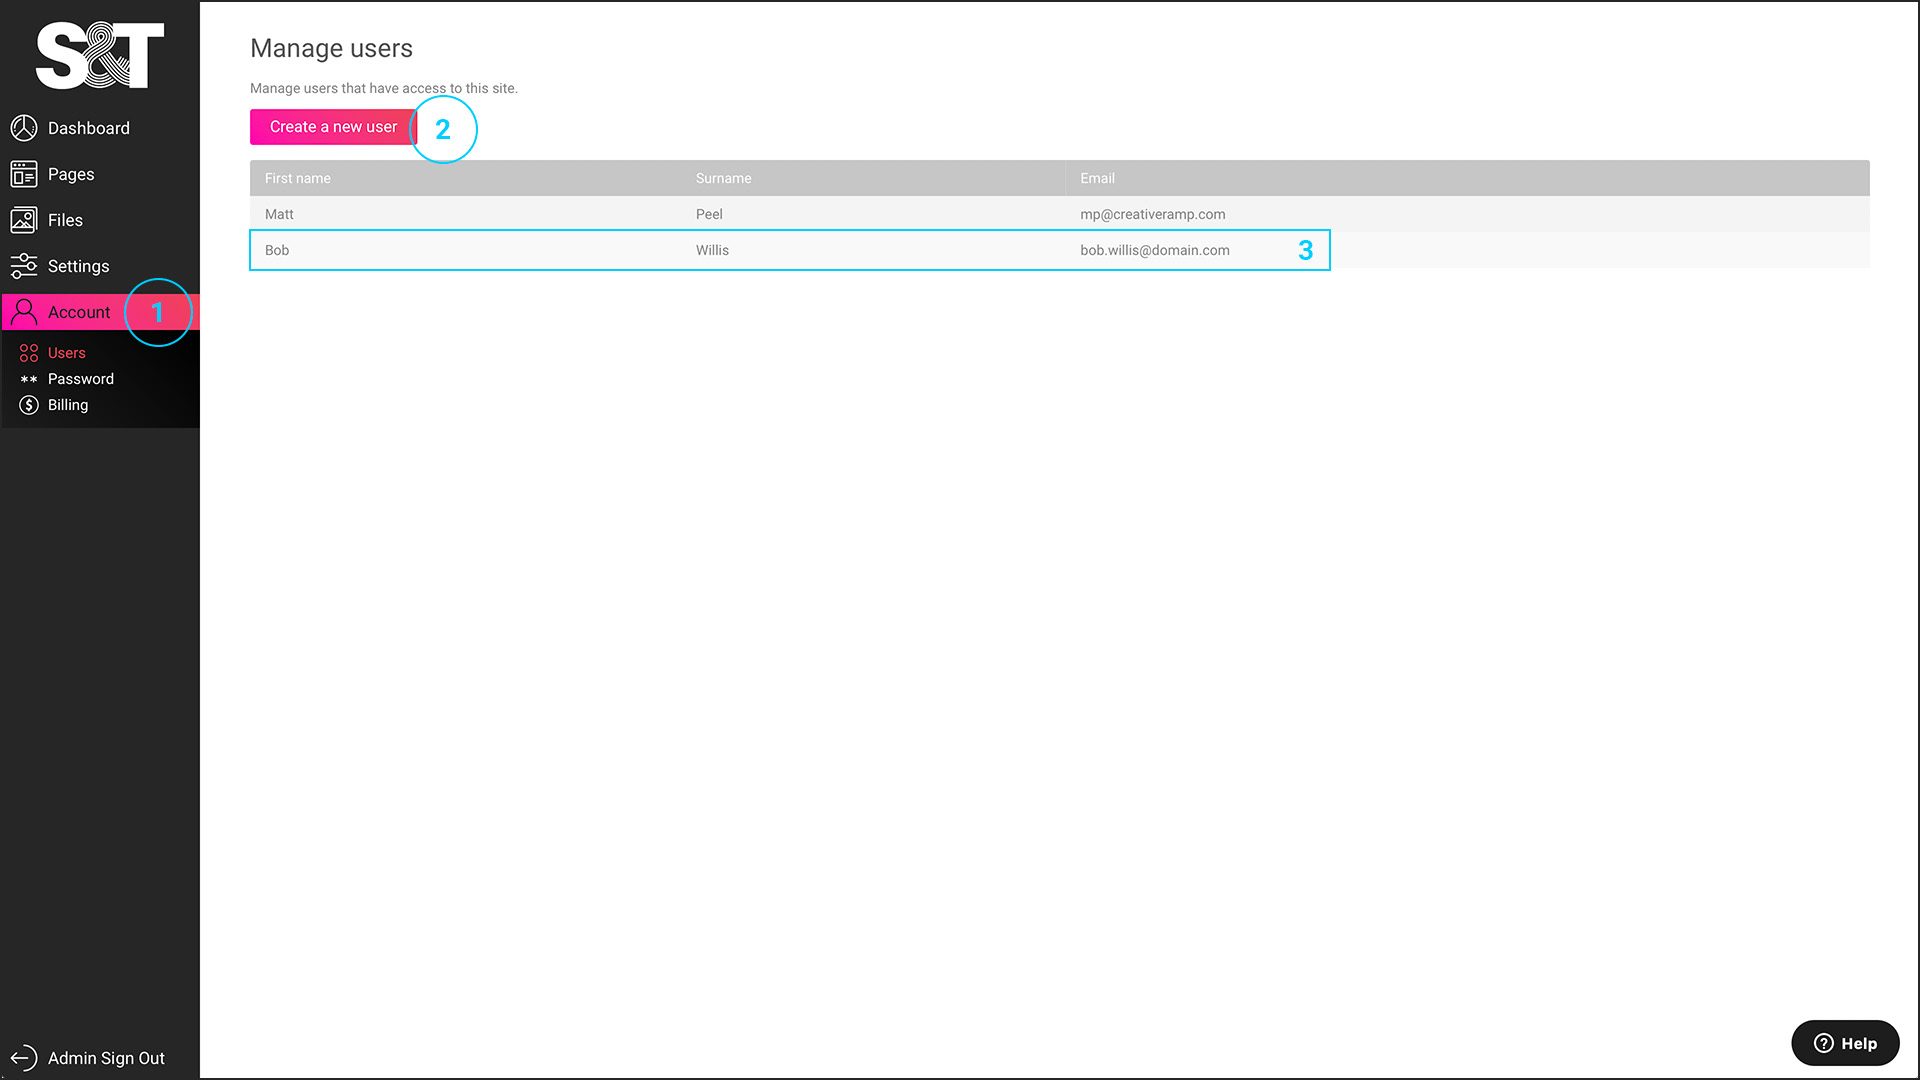Click the Password asterisks icon
The image size is (1920, 1080).
click(x=29, y=379)
